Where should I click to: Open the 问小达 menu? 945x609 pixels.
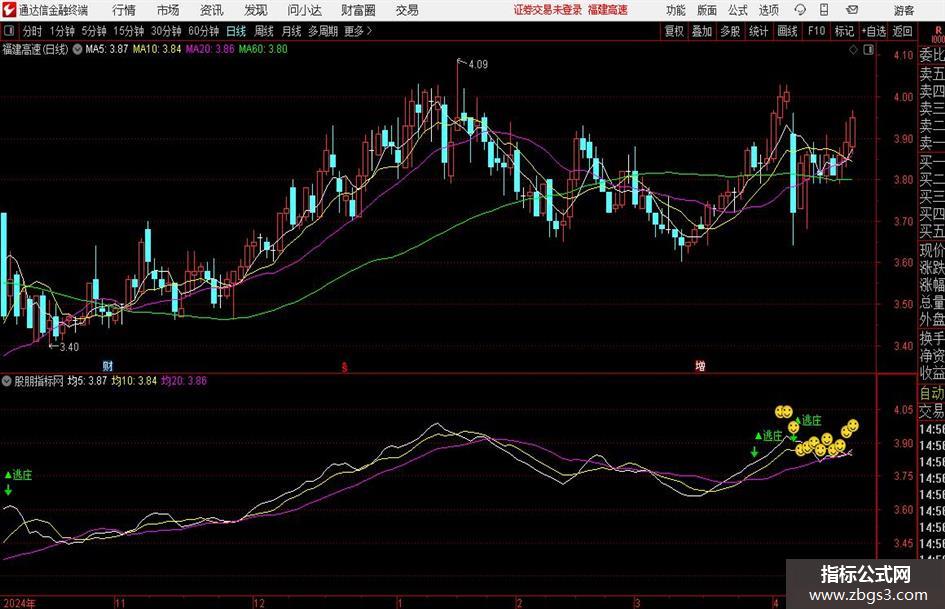point(304,10)
